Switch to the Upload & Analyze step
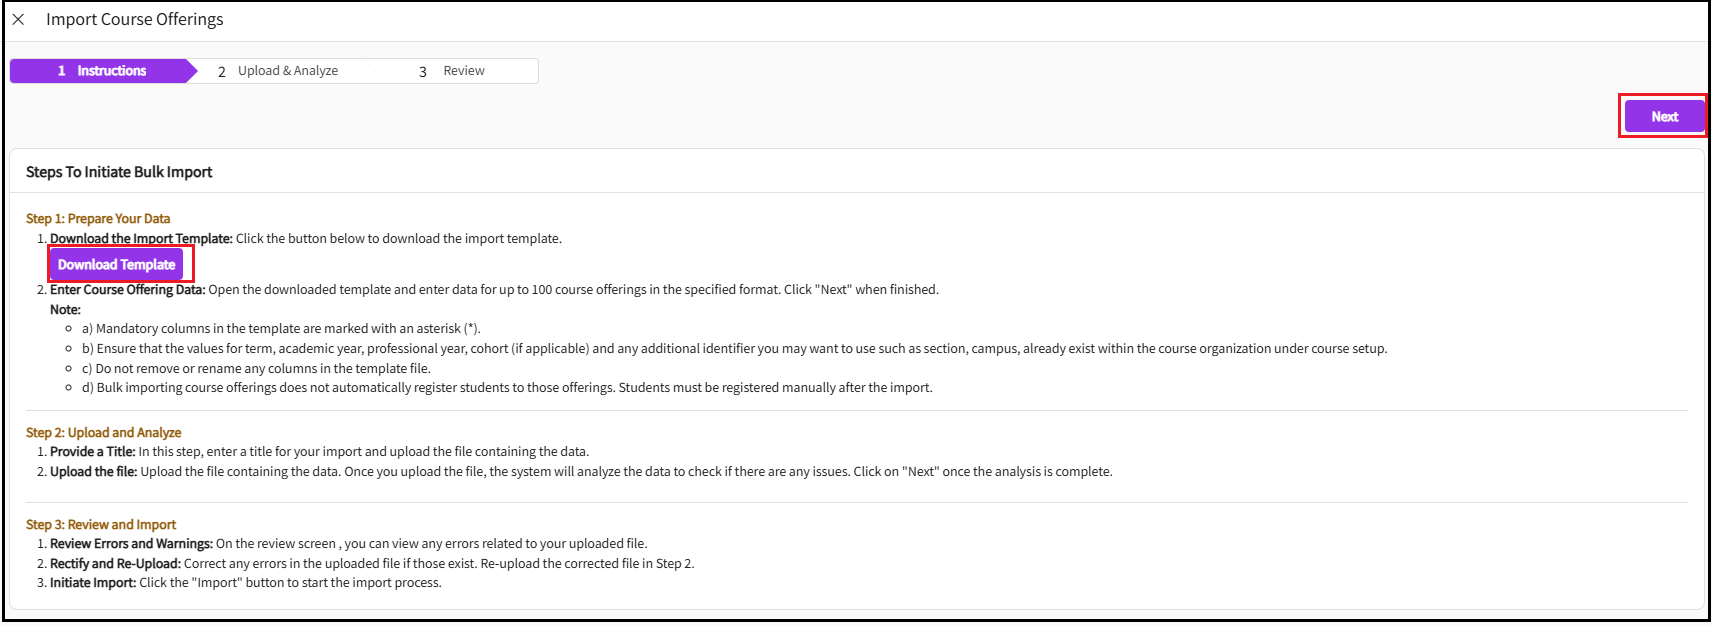1712x626 pixels. pos(288,70)
